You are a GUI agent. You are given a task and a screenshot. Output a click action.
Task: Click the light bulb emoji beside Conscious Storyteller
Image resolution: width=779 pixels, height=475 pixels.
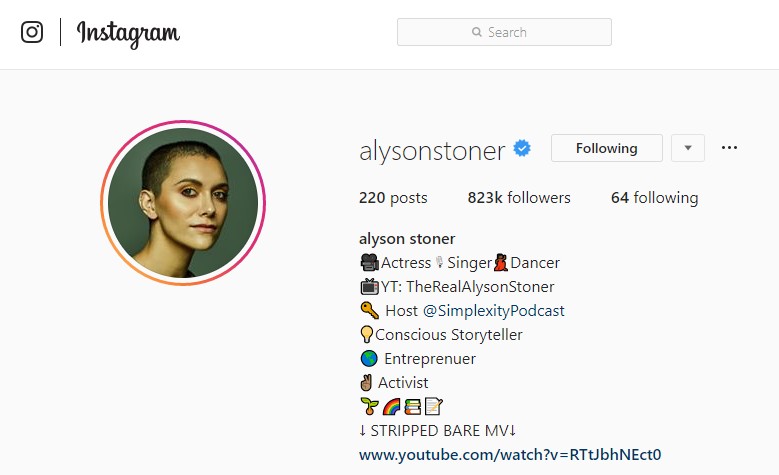coord(366,334)
